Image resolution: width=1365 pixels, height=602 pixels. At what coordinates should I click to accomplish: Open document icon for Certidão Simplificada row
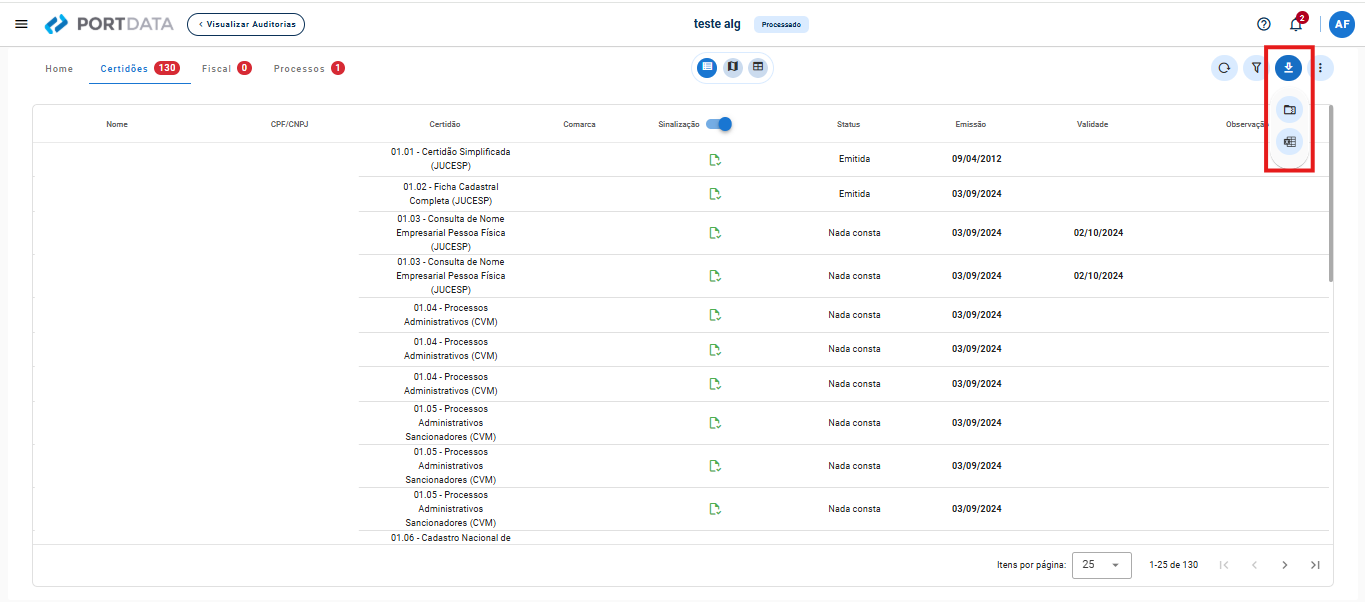716,160
